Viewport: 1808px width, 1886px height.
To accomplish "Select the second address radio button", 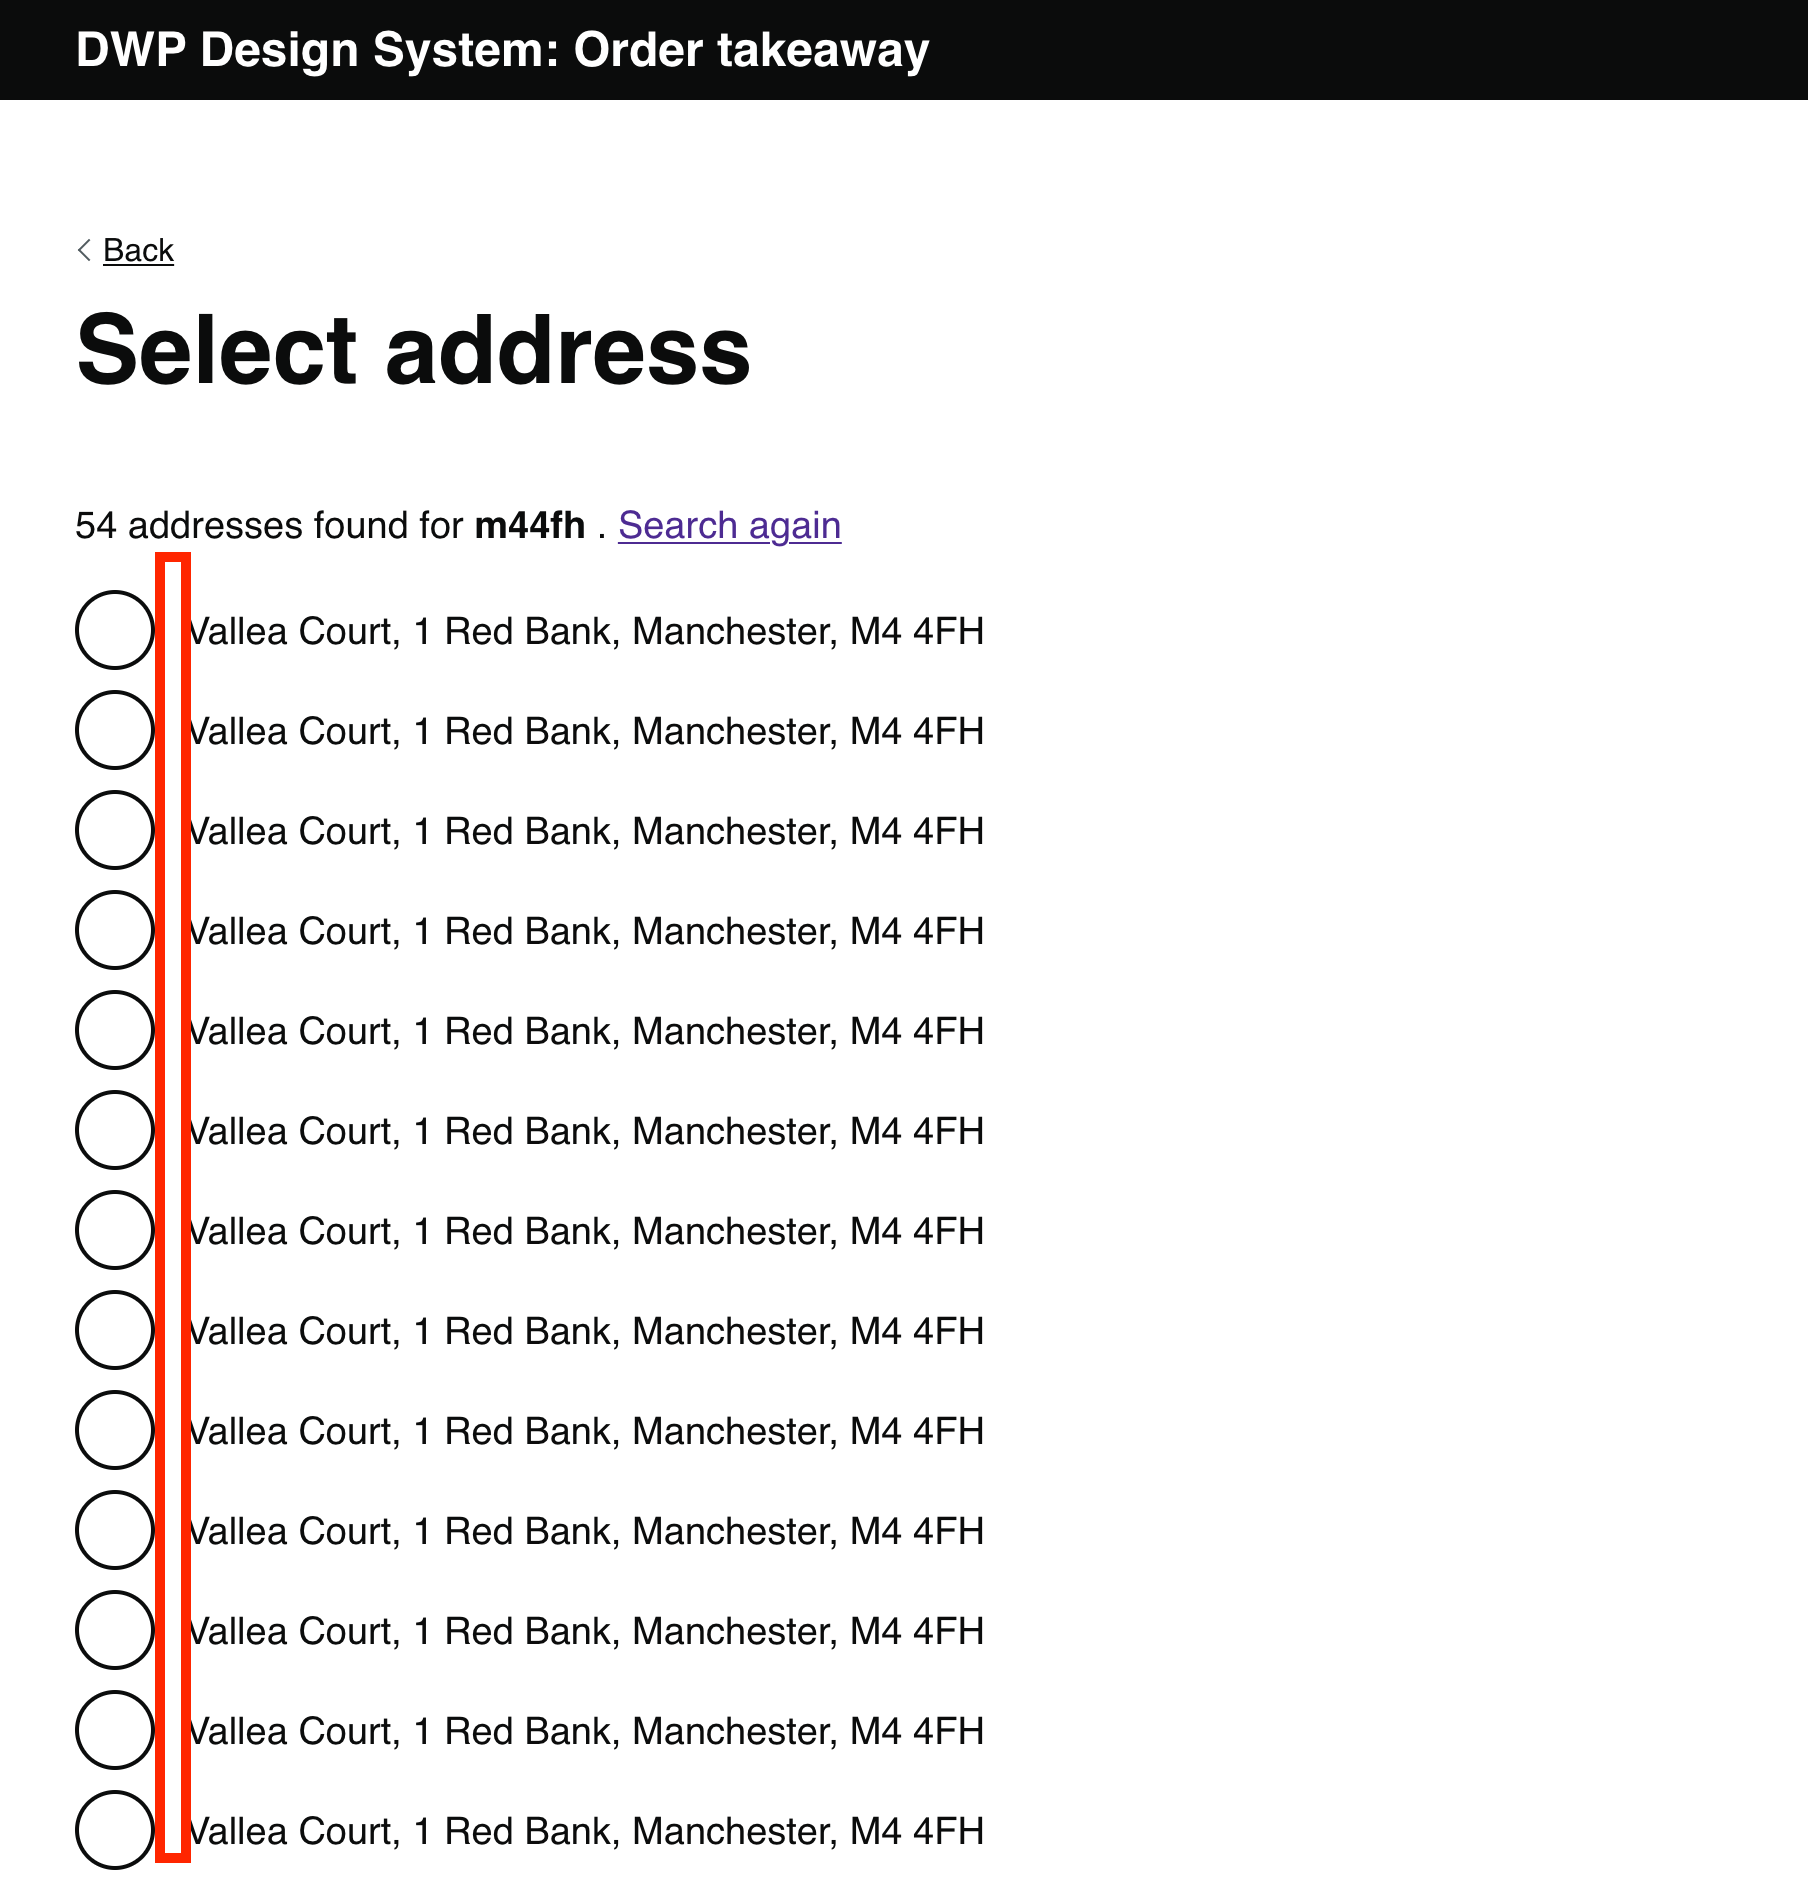I will (114, 731).
